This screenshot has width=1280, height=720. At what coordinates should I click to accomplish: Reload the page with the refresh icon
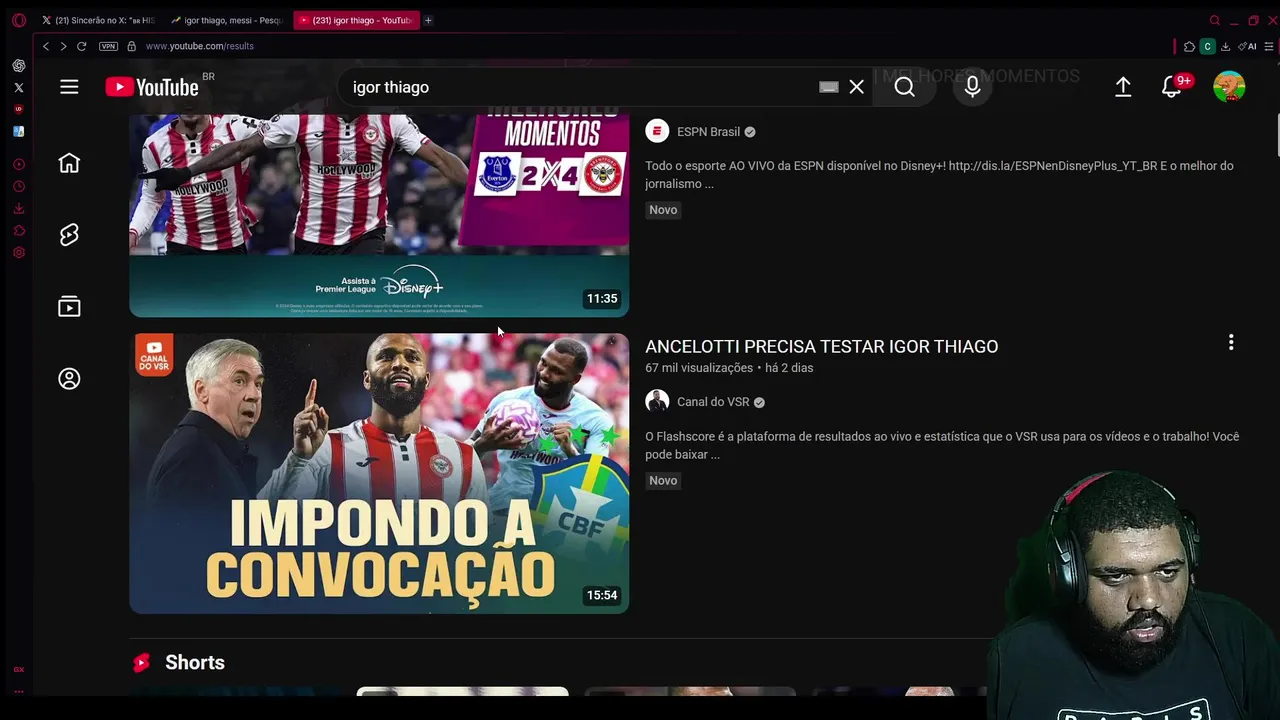click(82, 46)
